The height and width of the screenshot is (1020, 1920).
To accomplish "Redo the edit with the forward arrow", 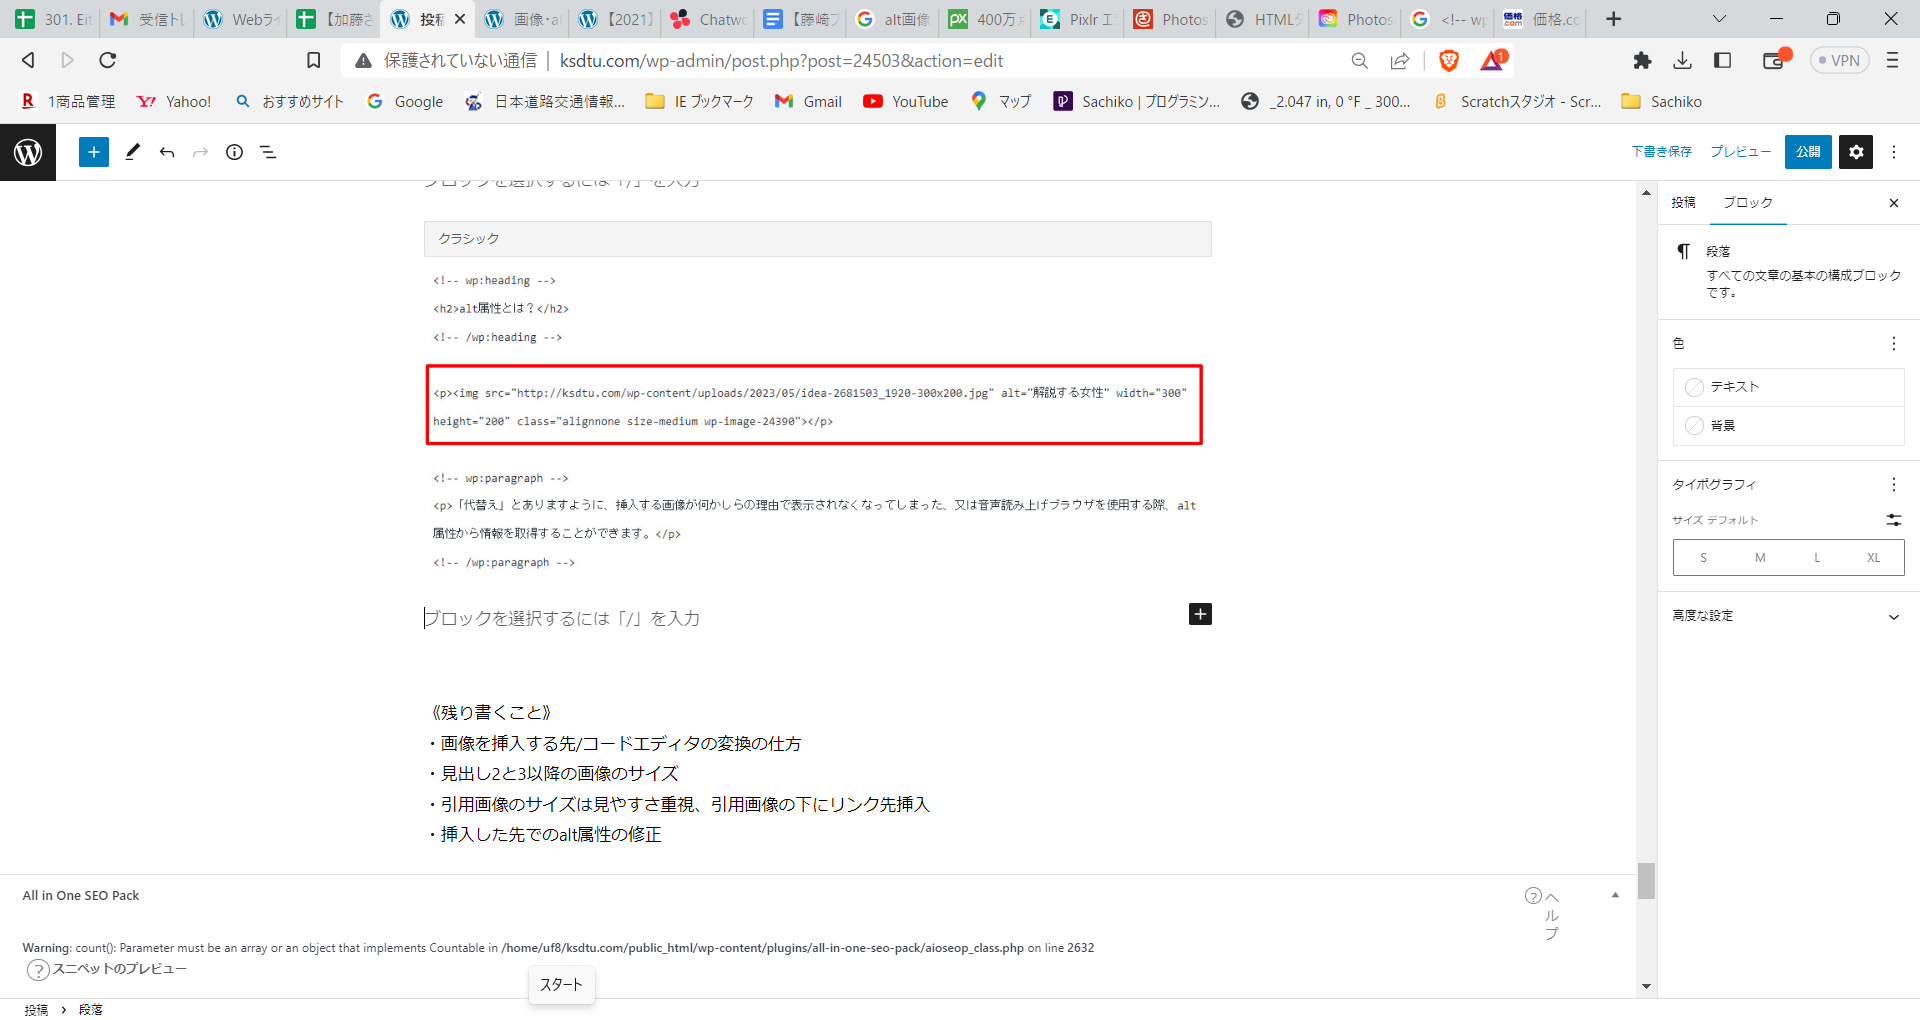I will pos(200,152).
